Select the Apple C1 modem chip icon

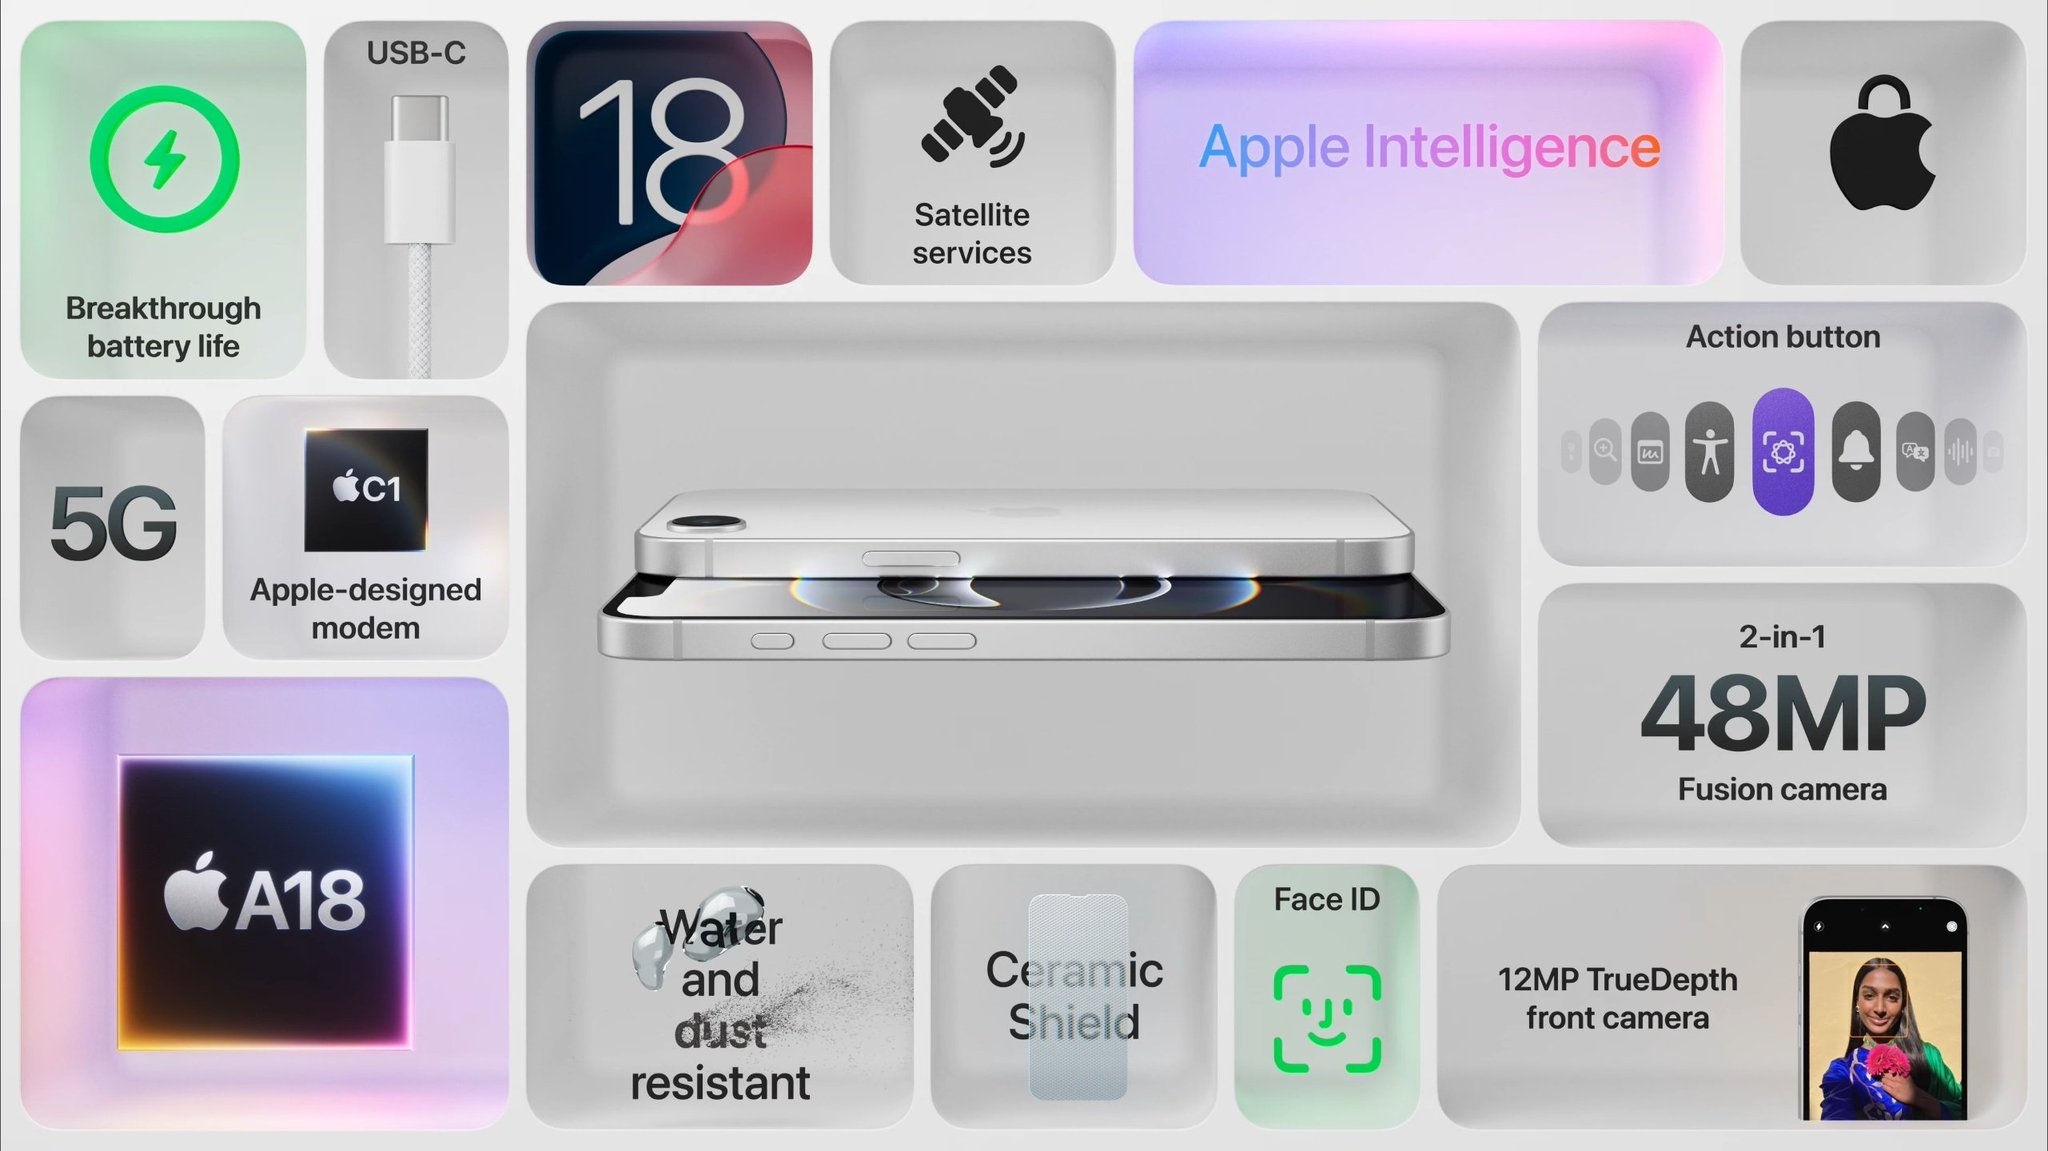click(x=367, y=491)
